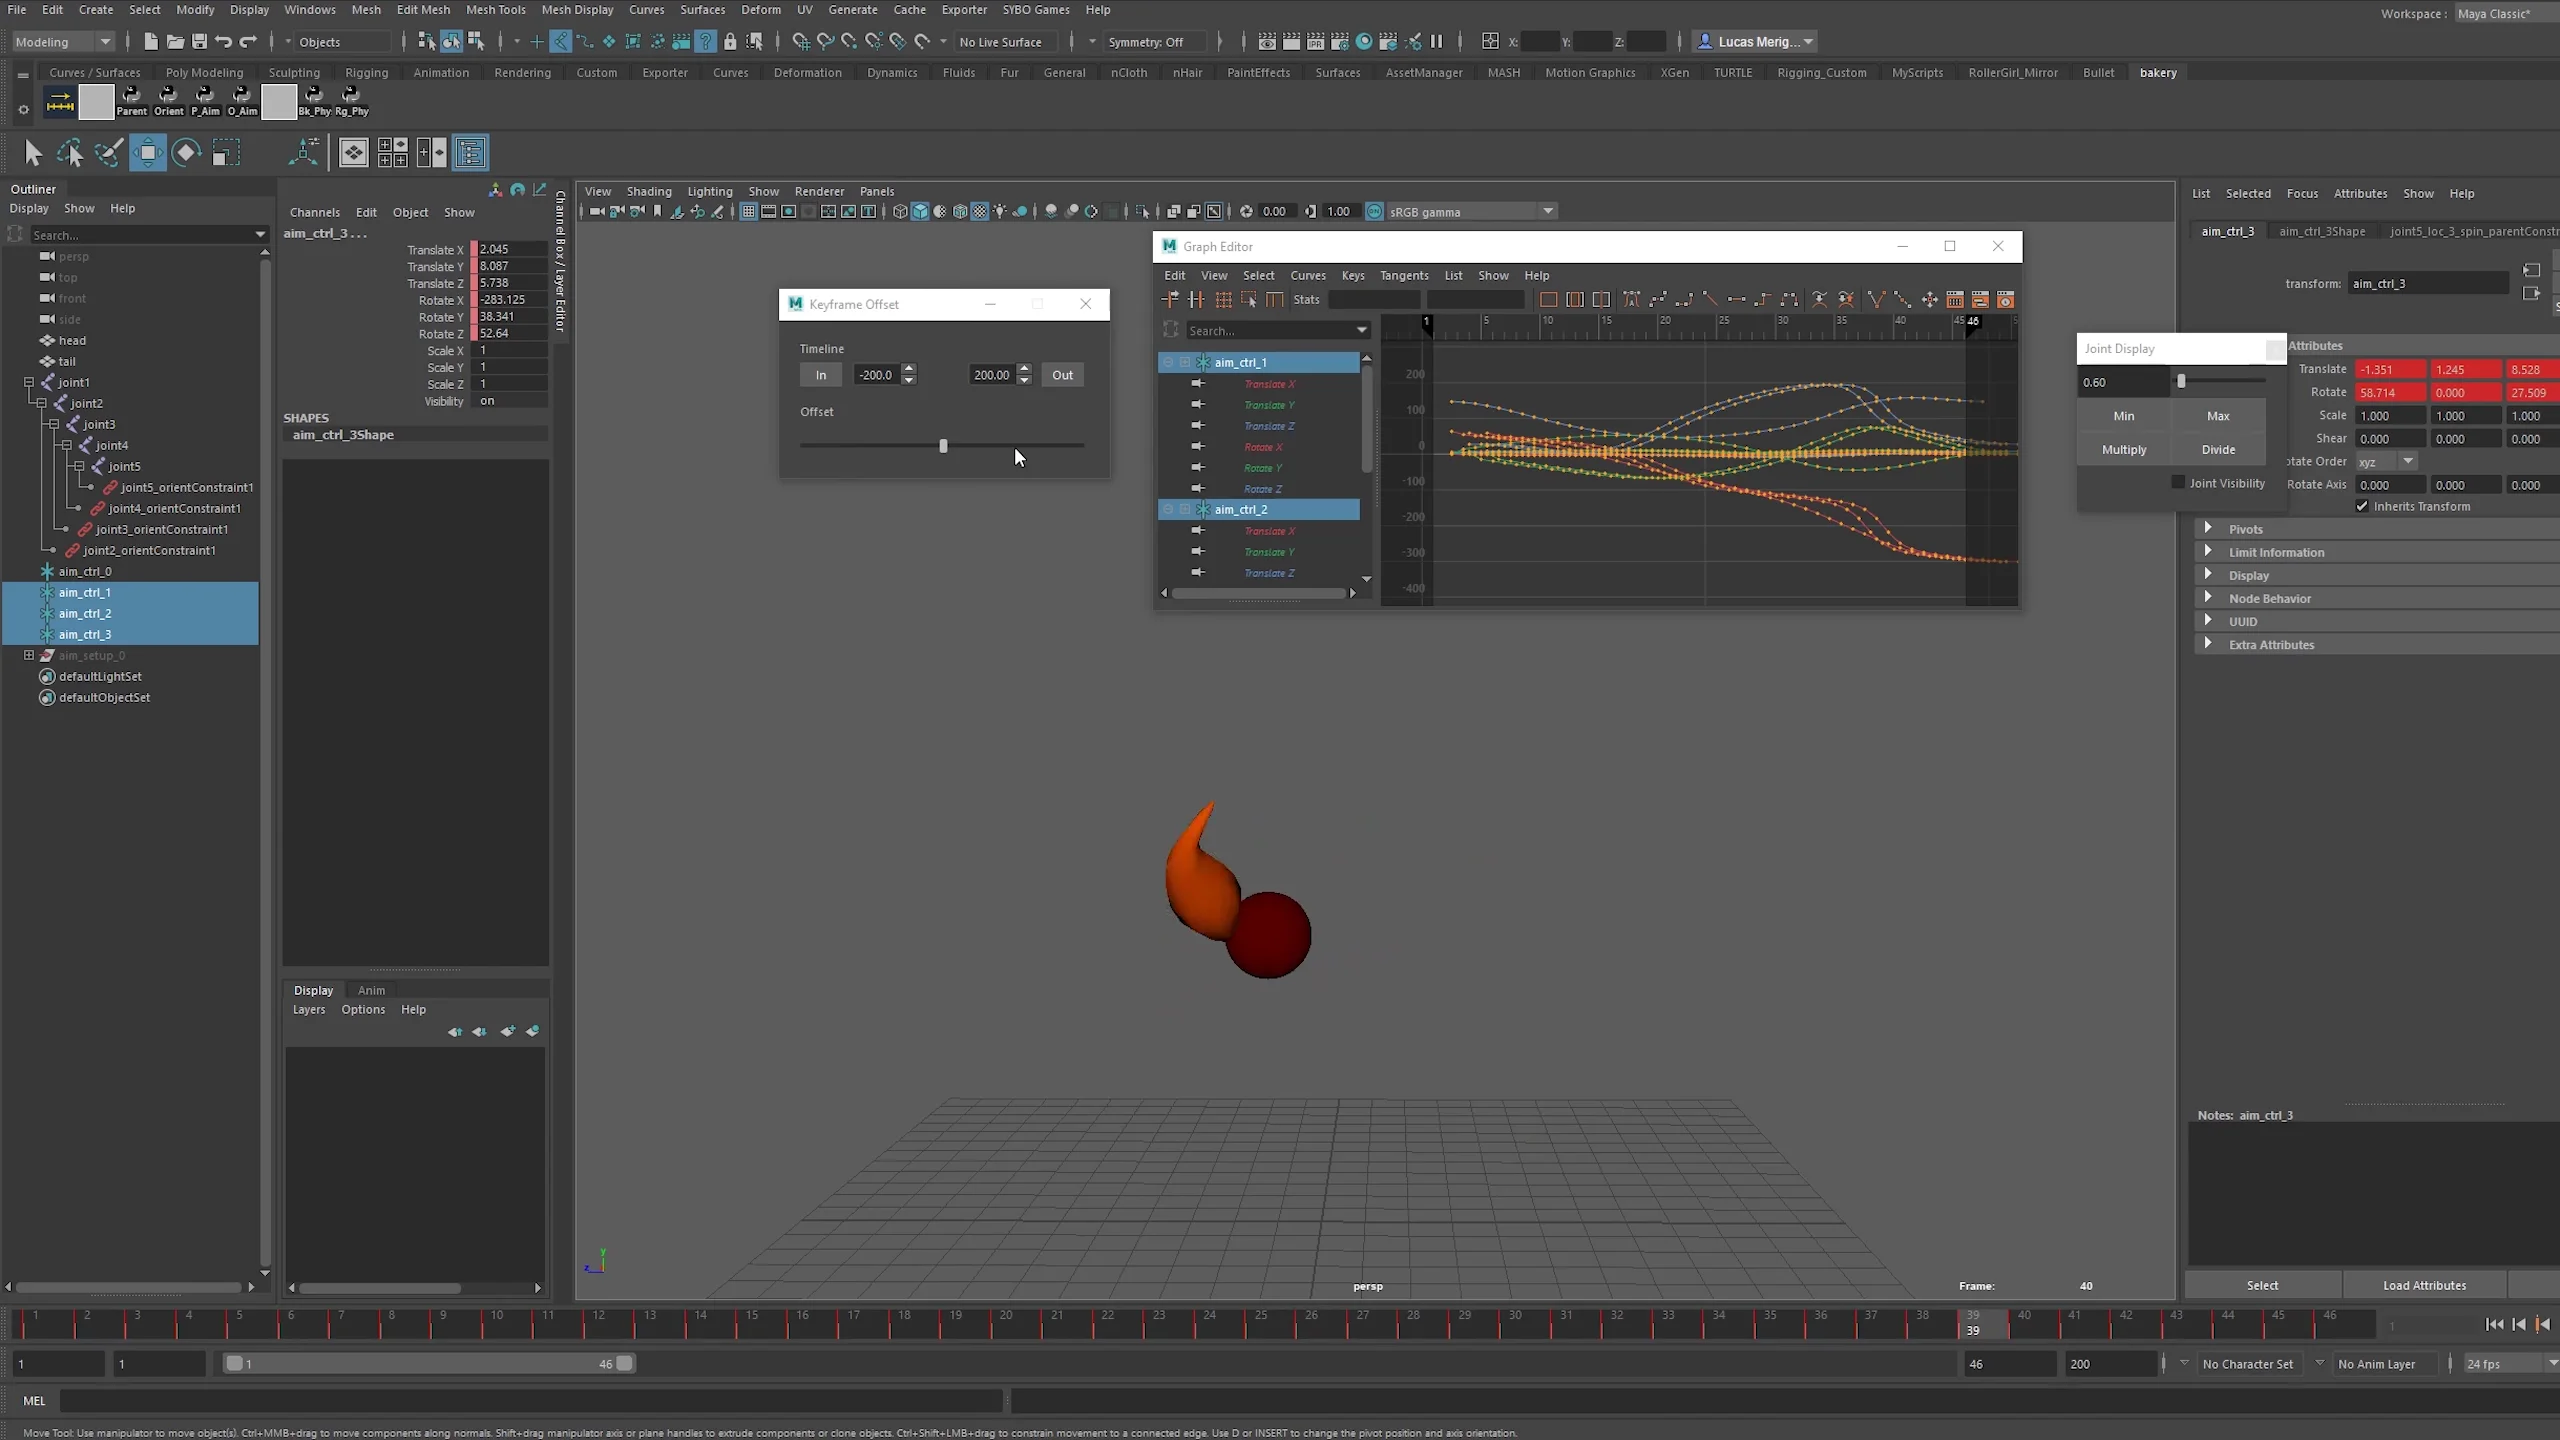
Task: Click the Multiply button in Joint Display
Action: [x=2123, y=449]
